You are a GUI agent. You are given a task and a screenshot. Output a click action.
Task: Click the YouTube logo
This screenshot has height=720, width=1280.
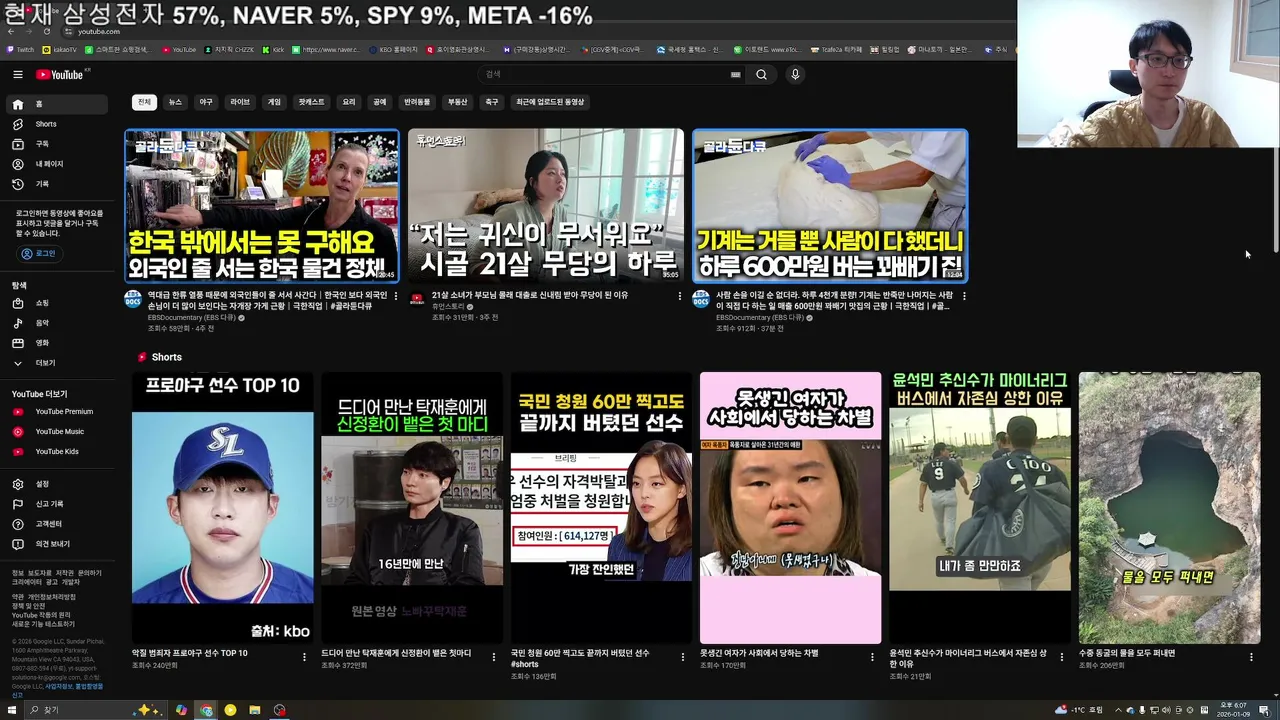coord(62,74)
